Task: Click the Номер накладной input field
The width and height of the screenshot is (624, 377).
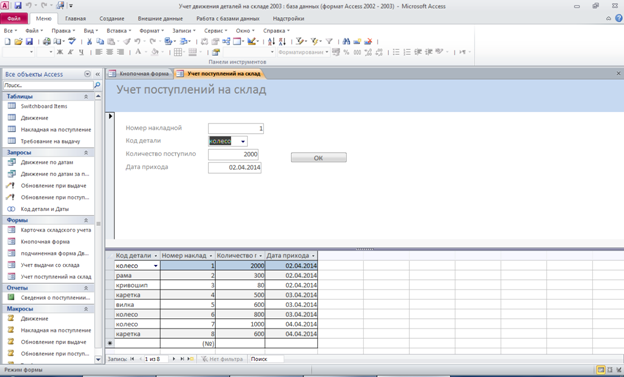Action: click(x=236, y=128)
